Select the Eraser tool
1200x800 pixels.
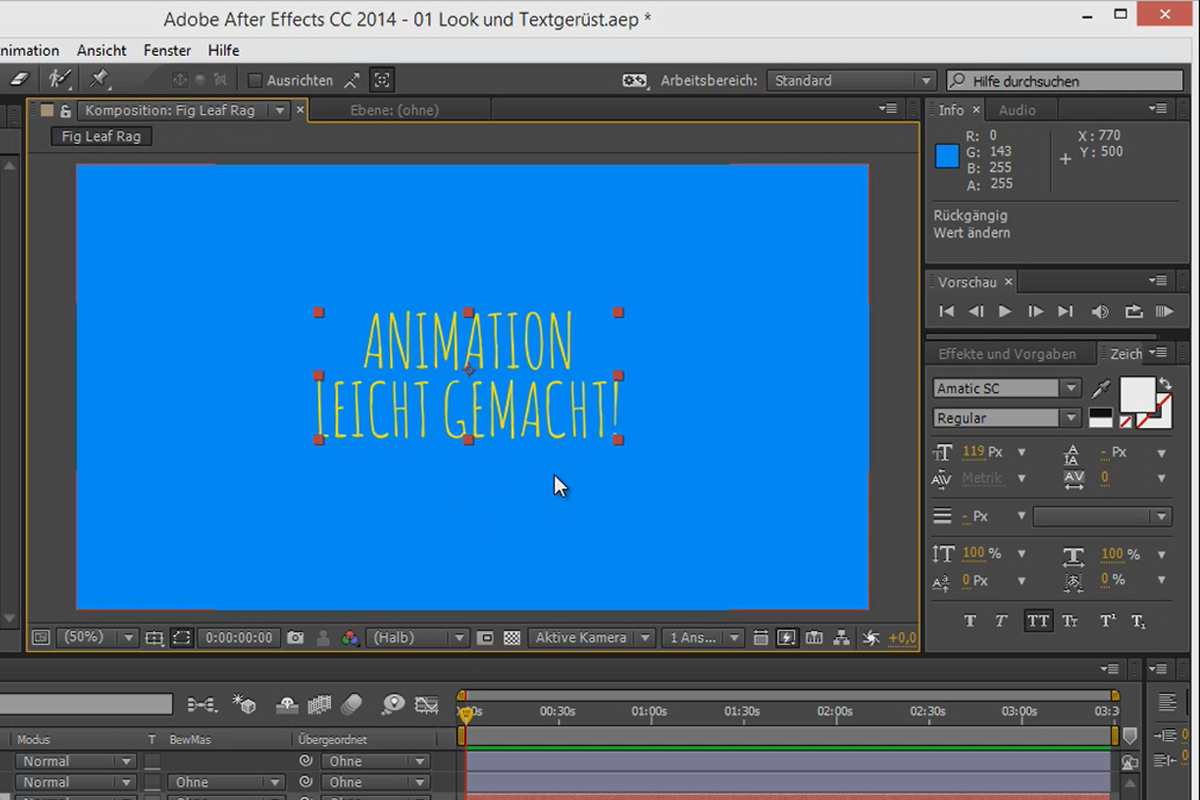(x=17, y=80)
